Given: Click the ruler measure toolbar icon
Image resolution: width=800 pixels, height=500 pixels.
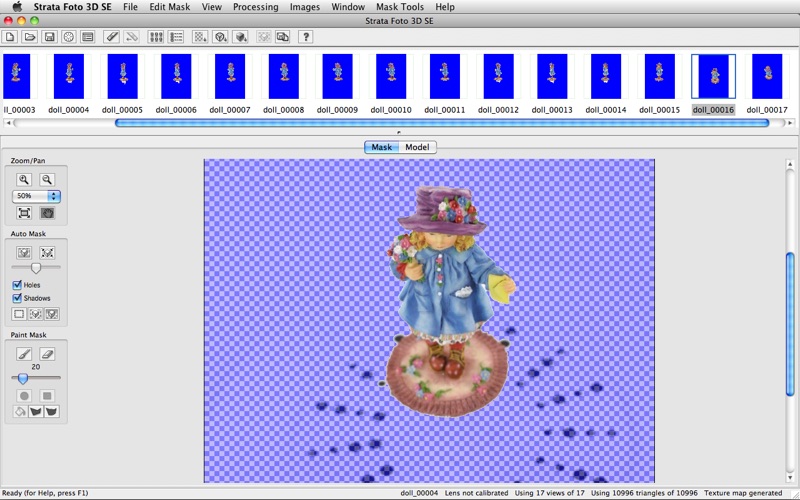Looking at the screenshot, I should (x=112, y=37).
